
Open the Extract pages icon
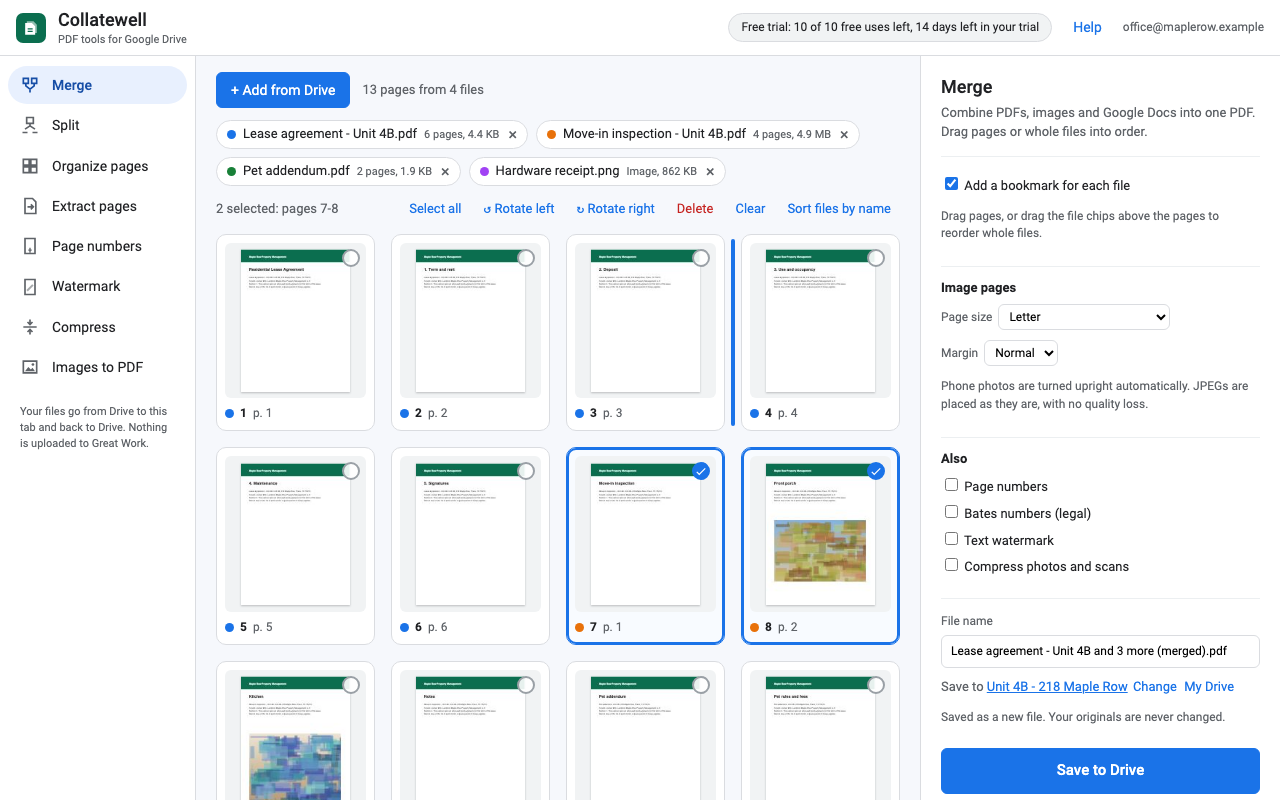tap(30, 206)
